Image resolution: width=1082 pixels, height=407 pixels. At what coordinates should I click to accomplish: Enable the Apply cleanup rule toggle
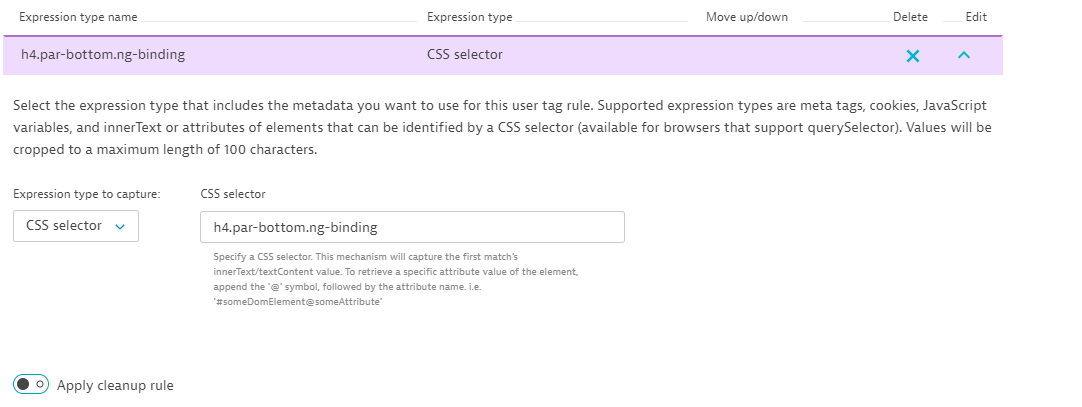pyautogui.click(x=31, y=385)
